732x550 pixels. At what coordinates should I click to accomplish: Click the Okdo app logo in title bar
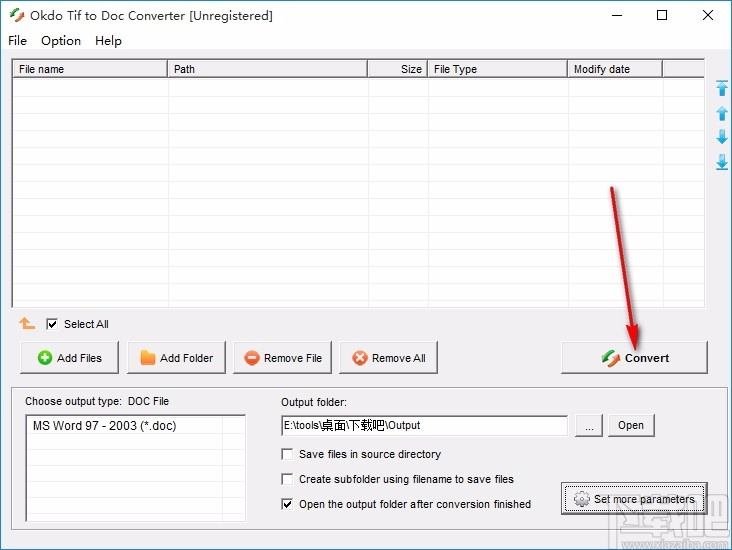coord(17,15)
